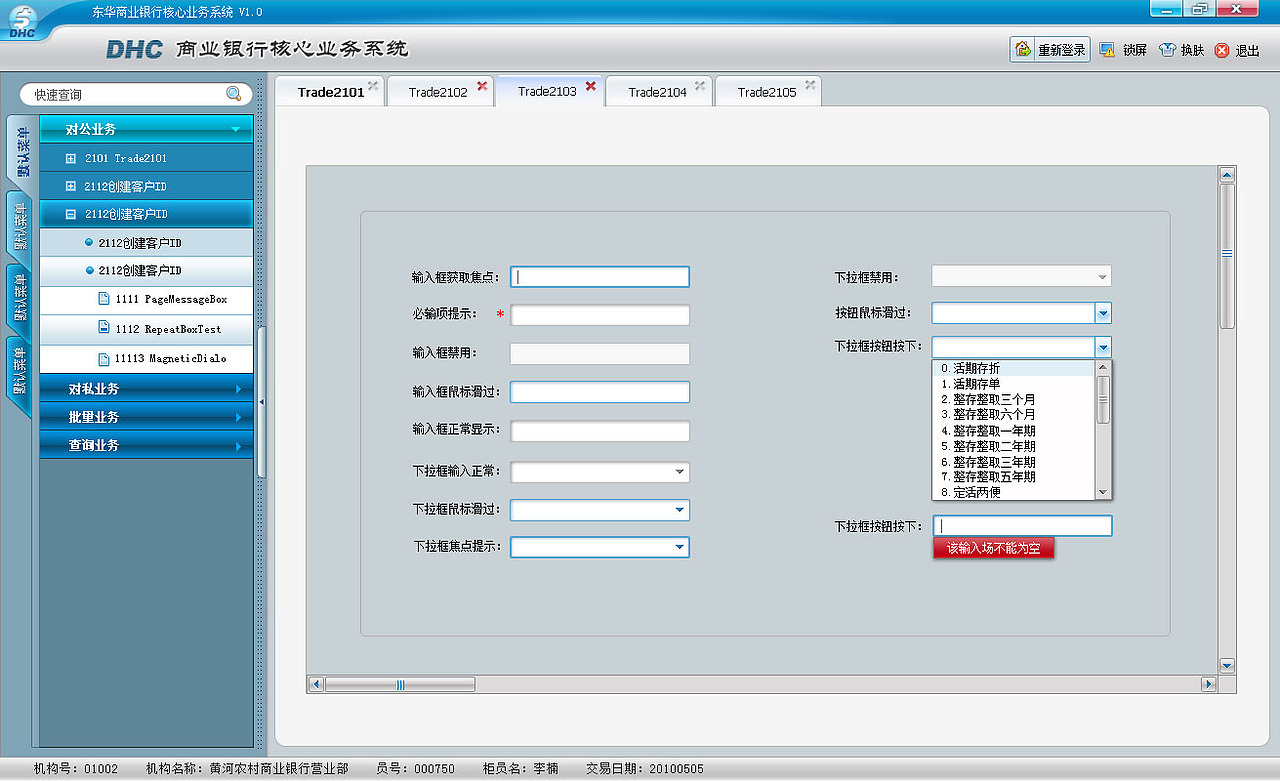Close the Trade2101 tab with its x
The image size is (1280, 781).
(373, 86)
